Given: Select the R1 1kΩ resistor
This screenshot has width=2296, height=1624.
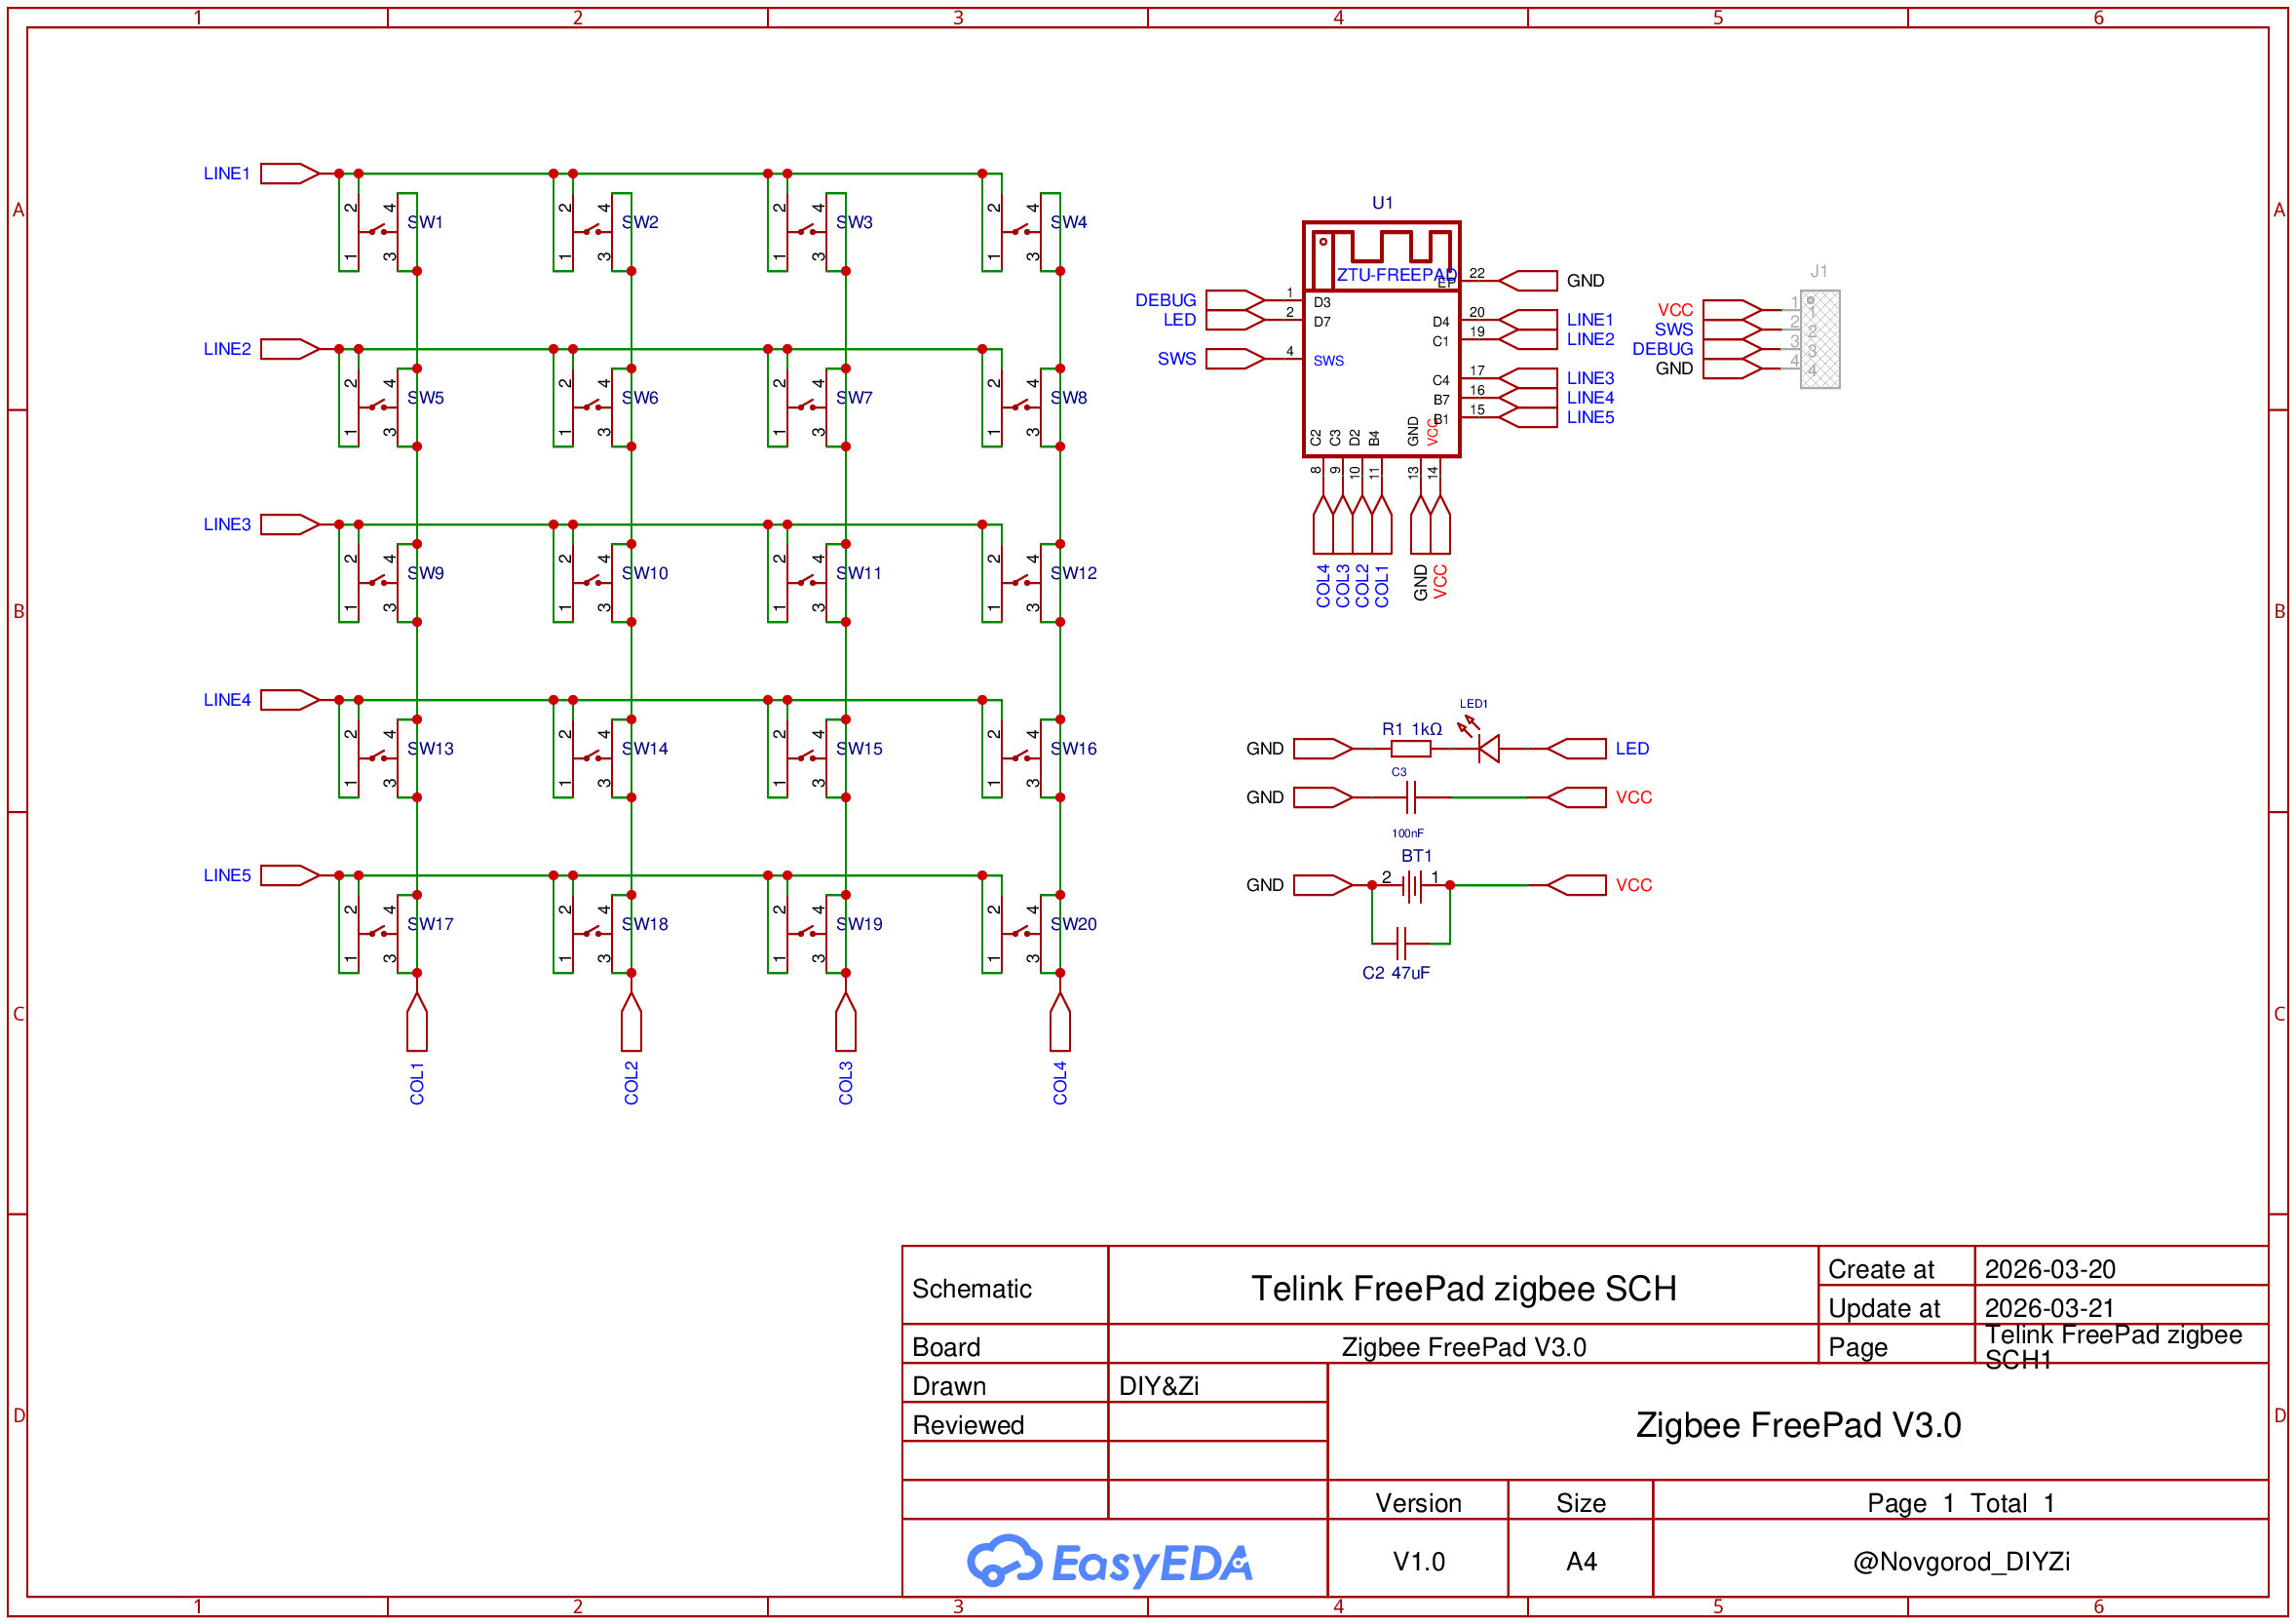Looking at the screenshot, I should tap(1411, 749).
